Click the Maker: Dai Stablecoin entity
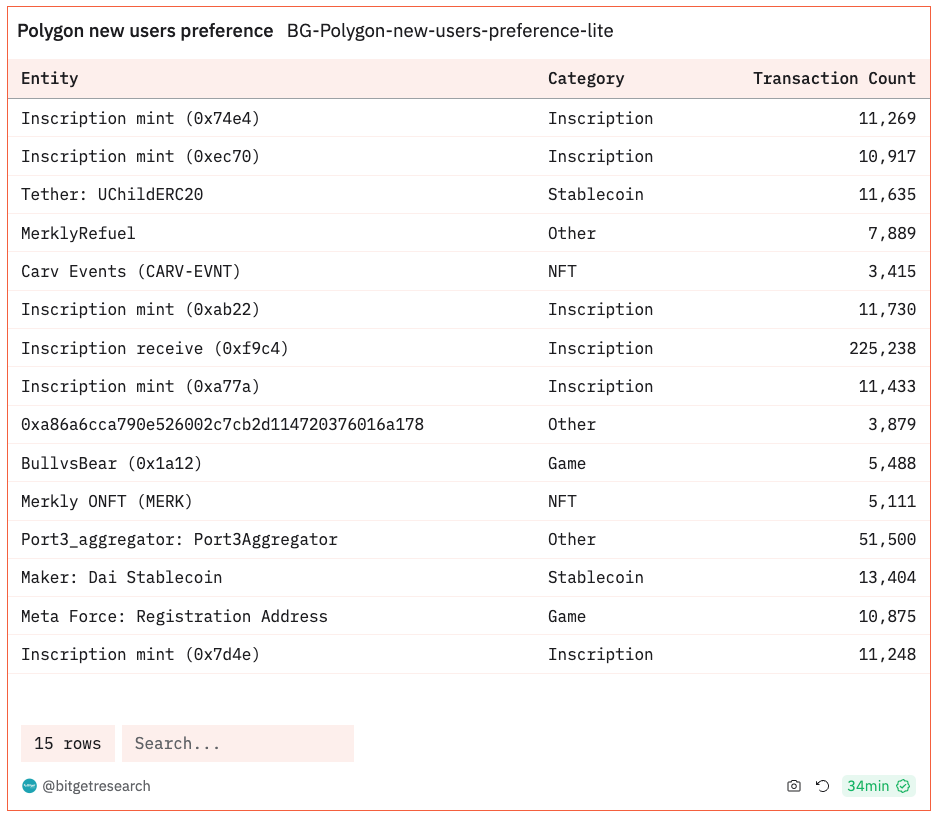The image size is (940, 818). (122, 578)
